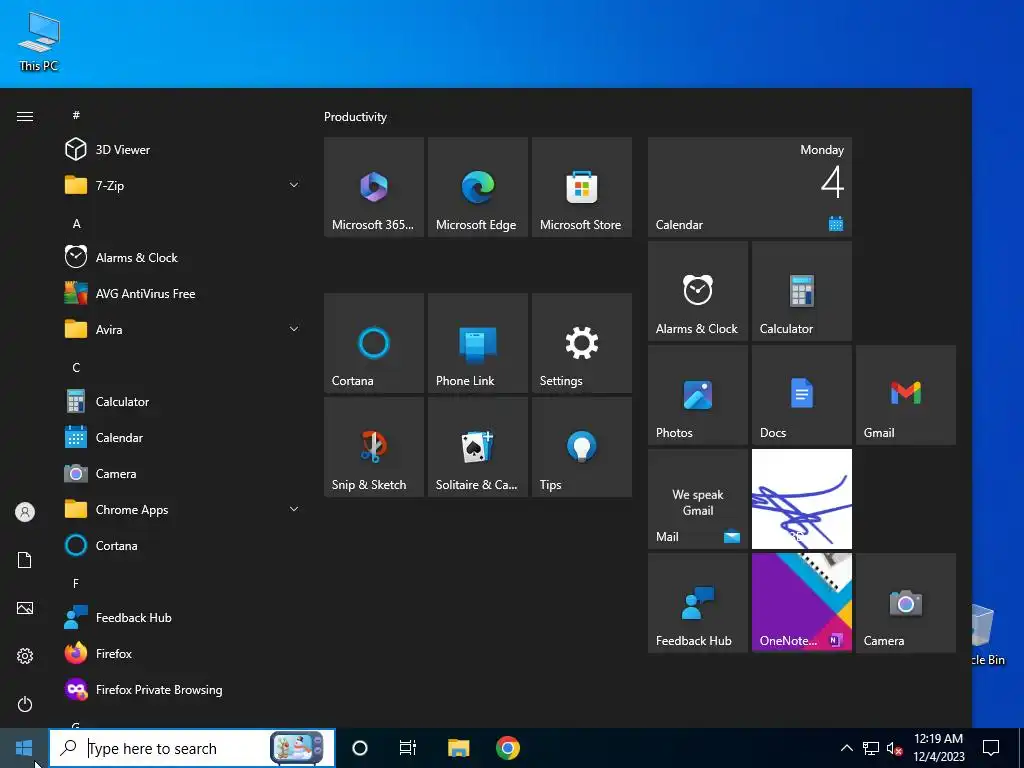Select This PC desktop icon
The width and height of the screenshot is (1024, 768).
39,41
